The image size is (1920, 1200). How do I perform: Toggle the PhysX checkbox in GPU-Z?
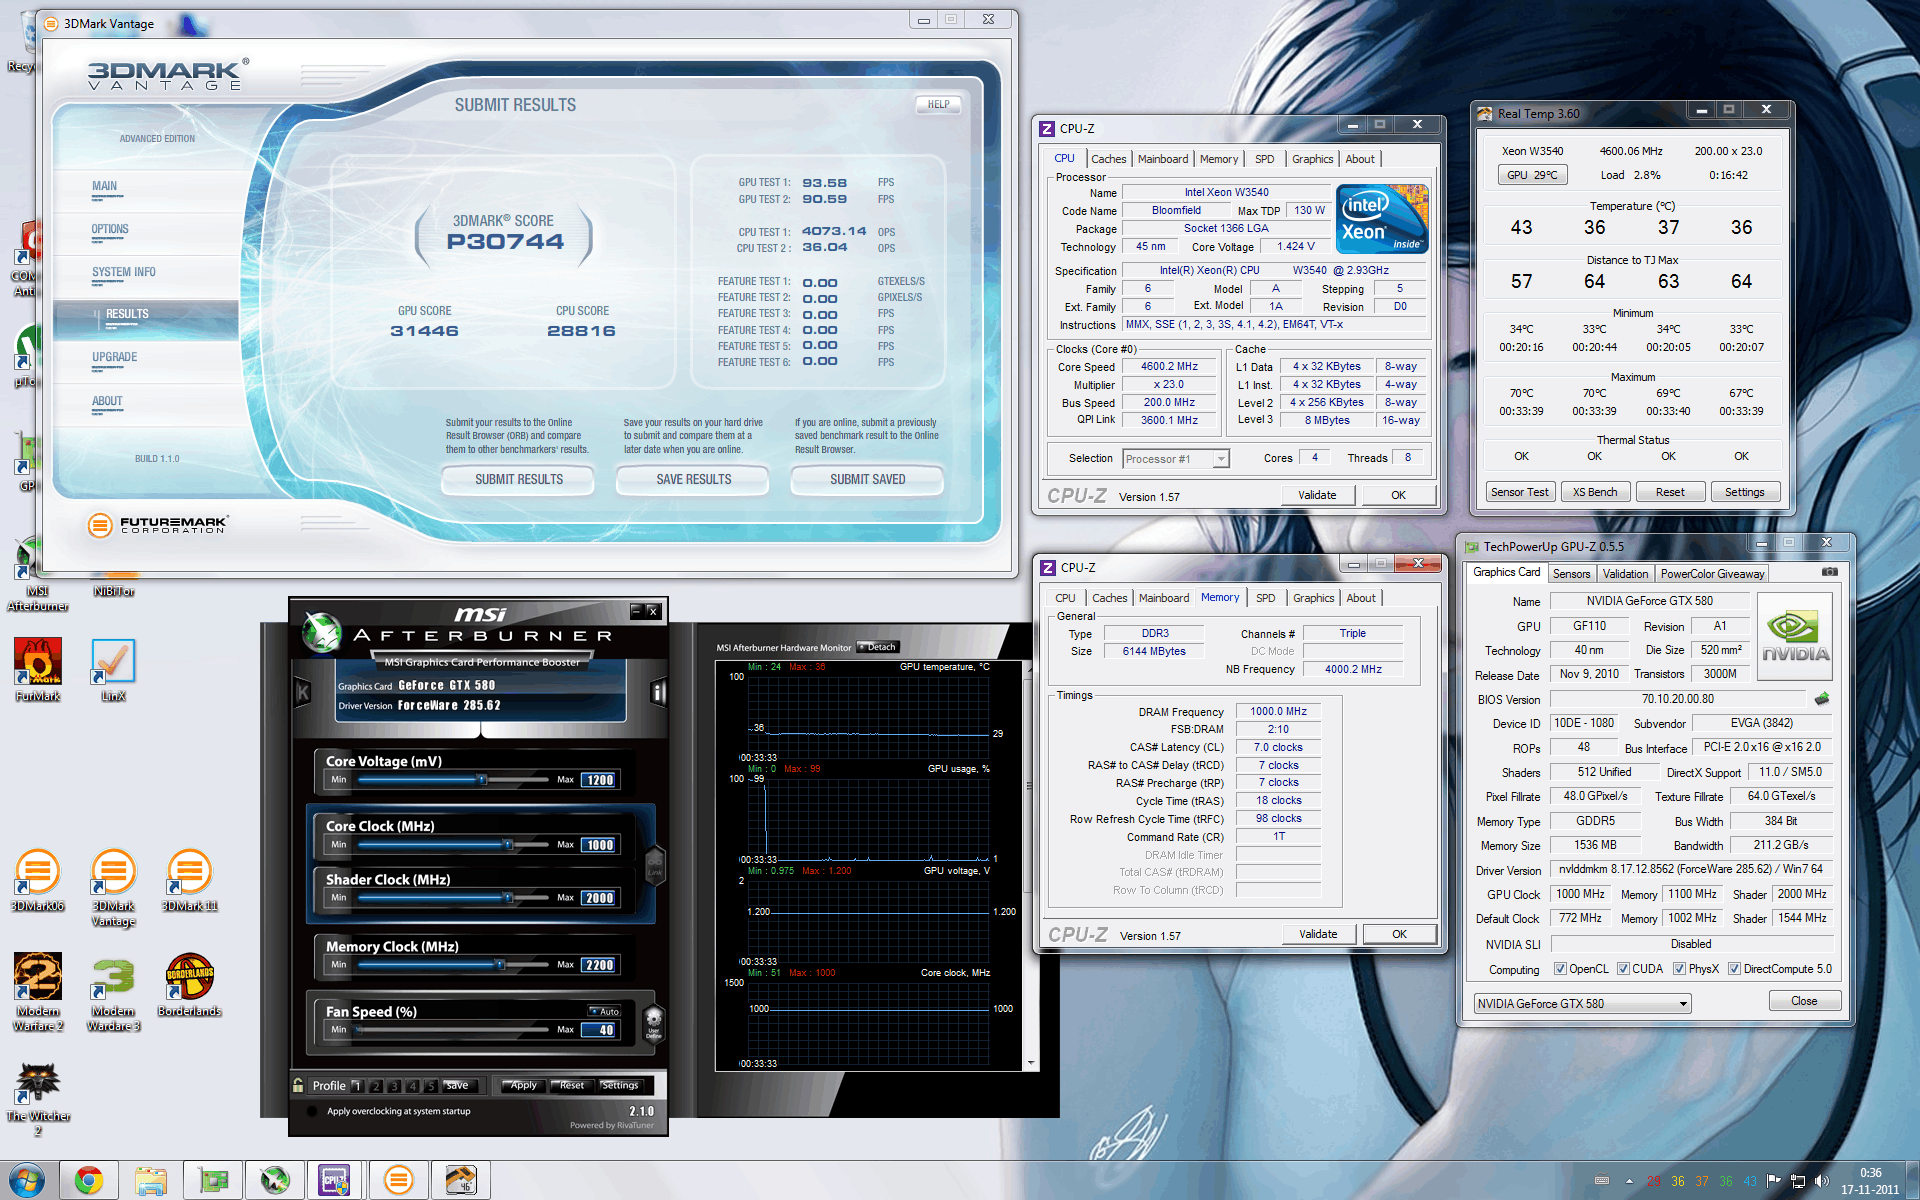(x=1679, y=969)
